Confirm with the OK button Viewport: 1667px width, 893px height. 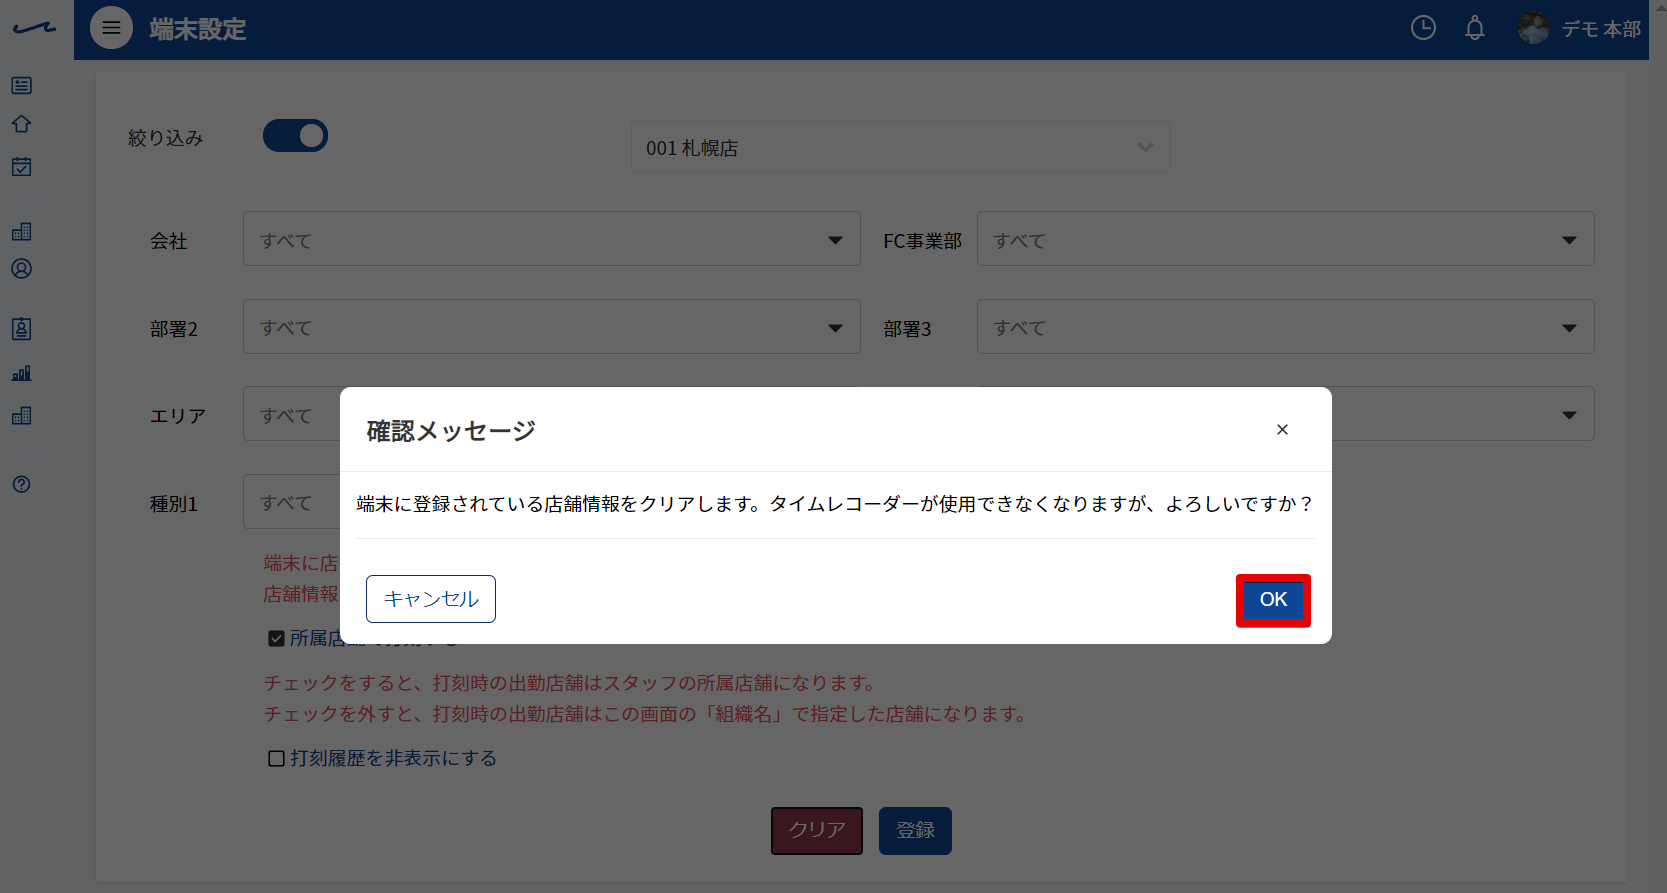(x=1273, y=600)
